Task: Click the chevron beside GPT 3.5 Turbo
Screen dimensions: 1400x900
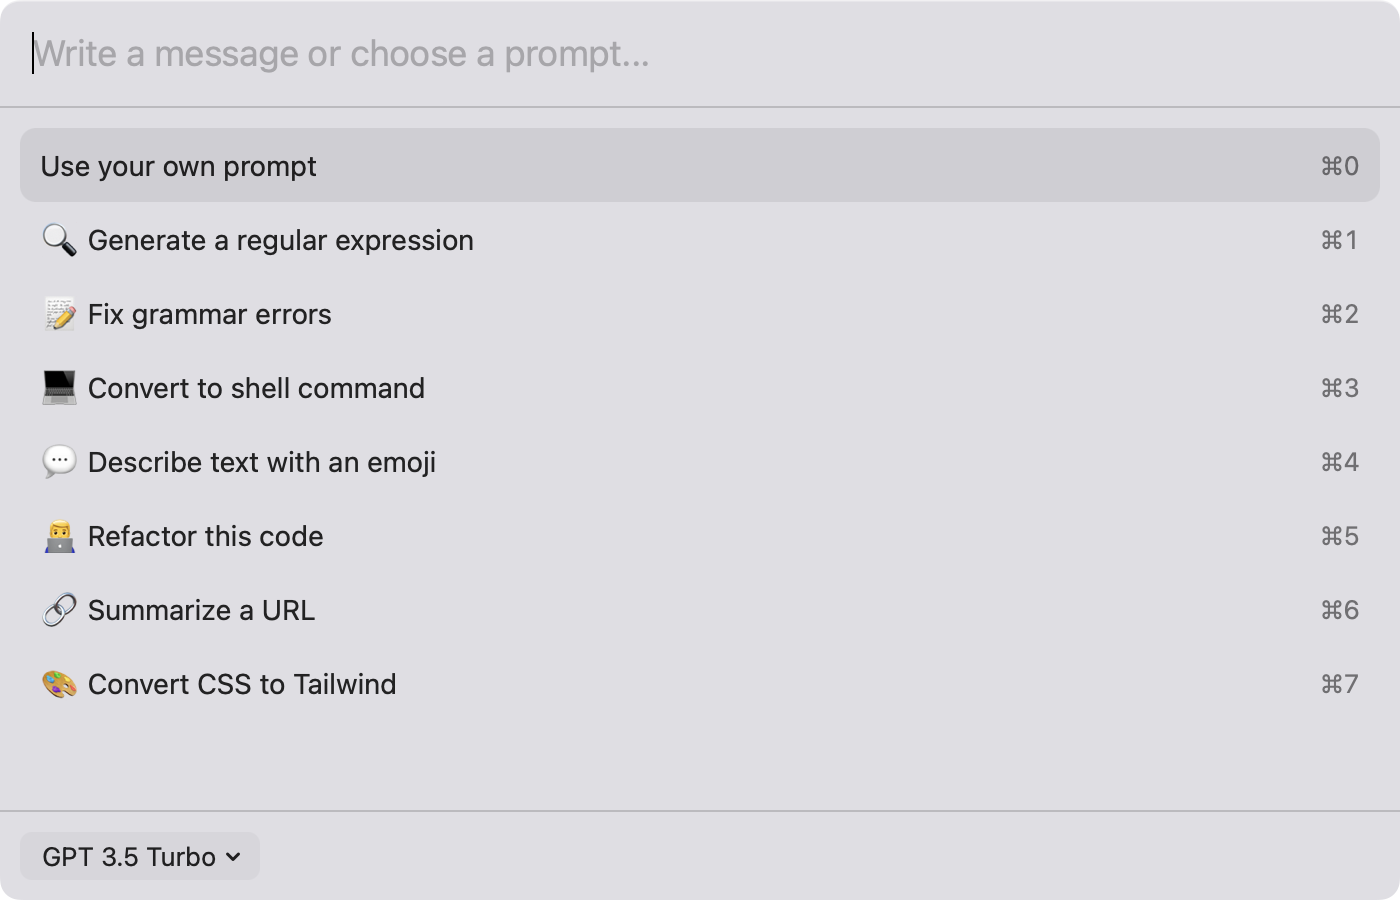Action: (233, 857)
